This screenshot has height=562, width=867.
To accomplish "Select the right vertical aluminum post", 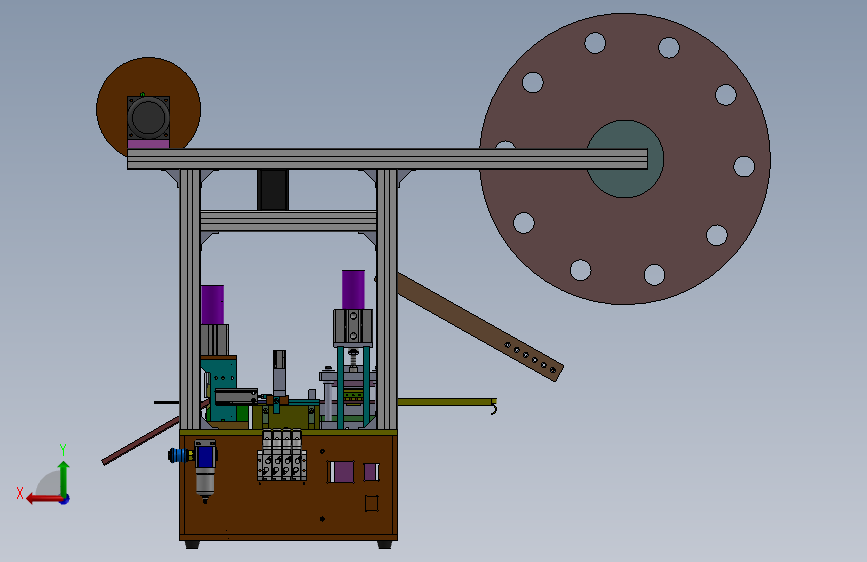I will coord(387,299).
